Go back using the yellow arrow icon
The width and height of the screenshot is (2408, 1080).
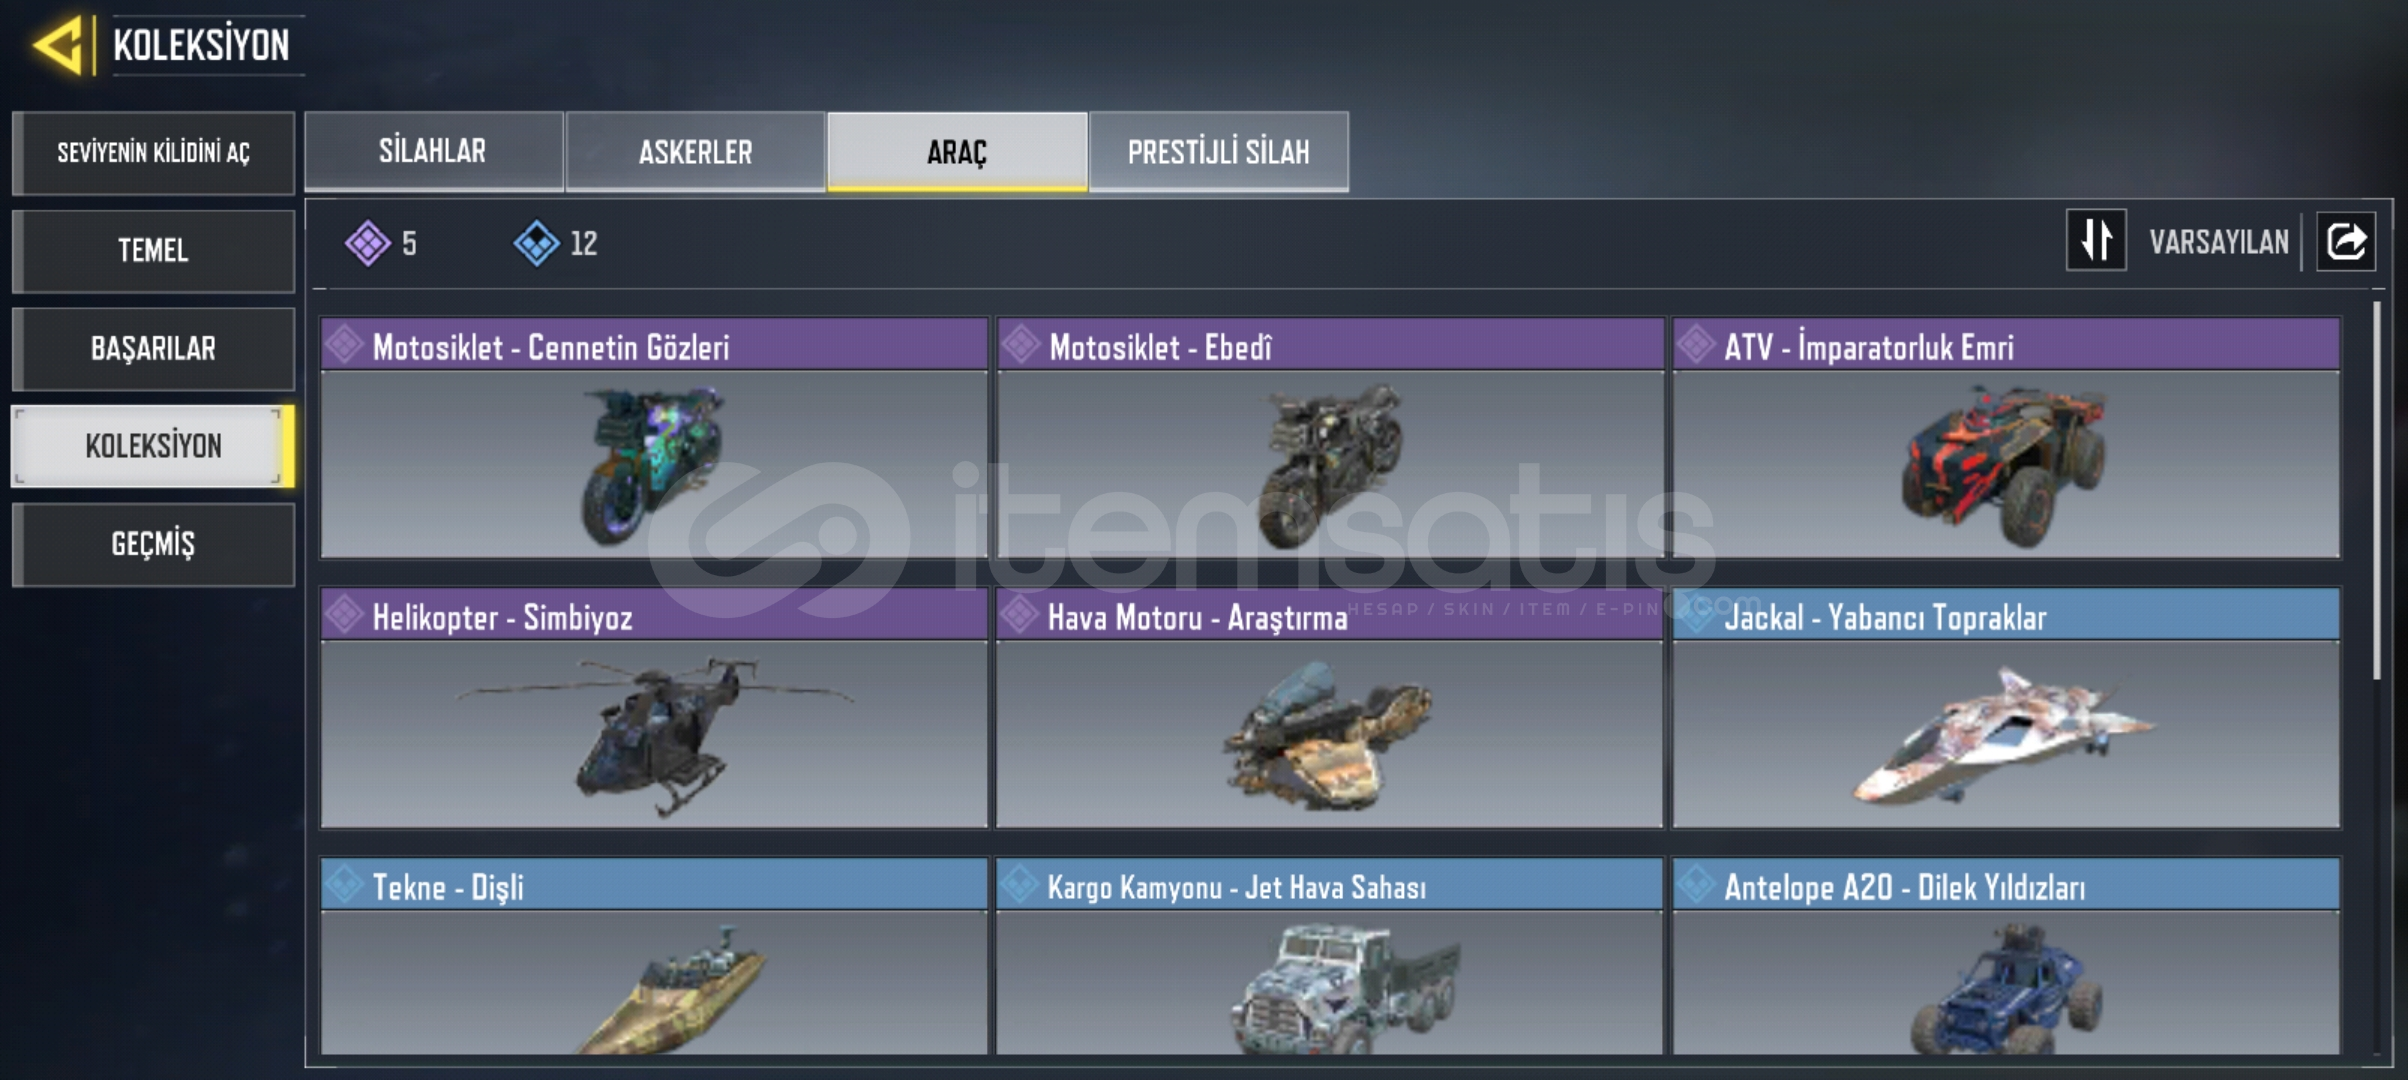[57, 45]
